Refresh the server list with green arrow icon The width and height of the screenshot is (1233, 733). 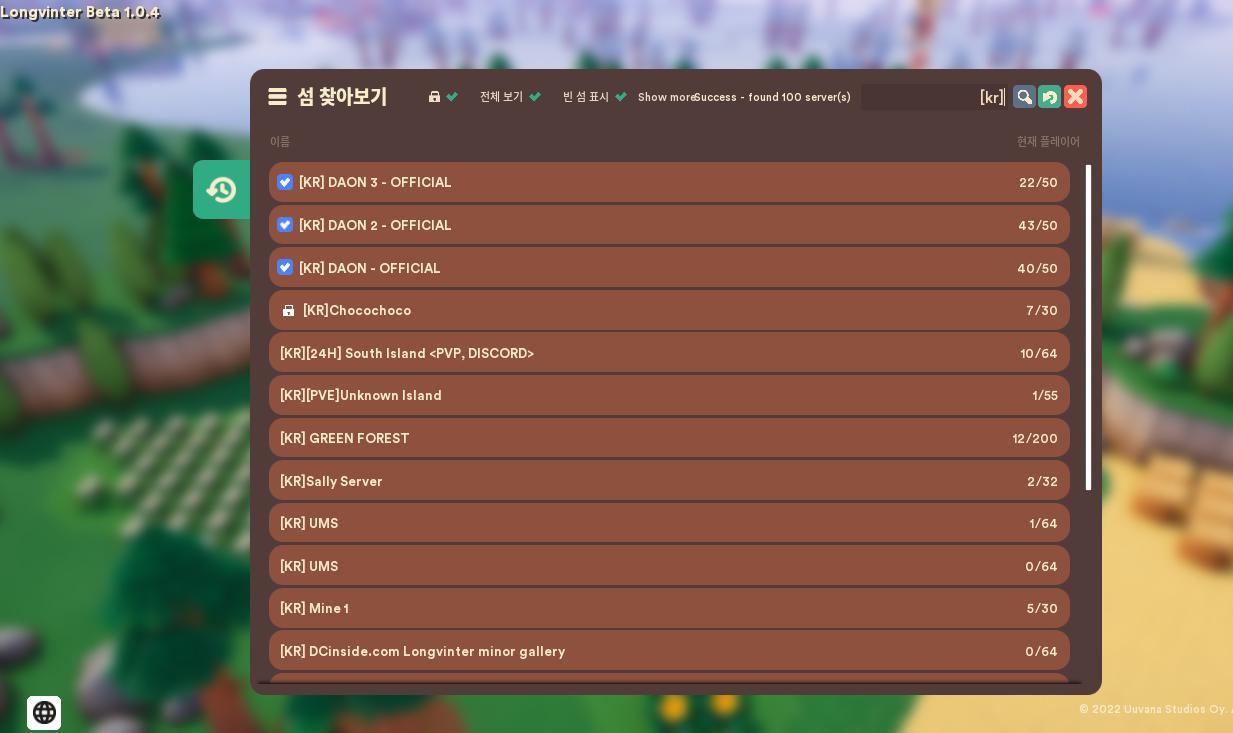(x=1049, y=96)
